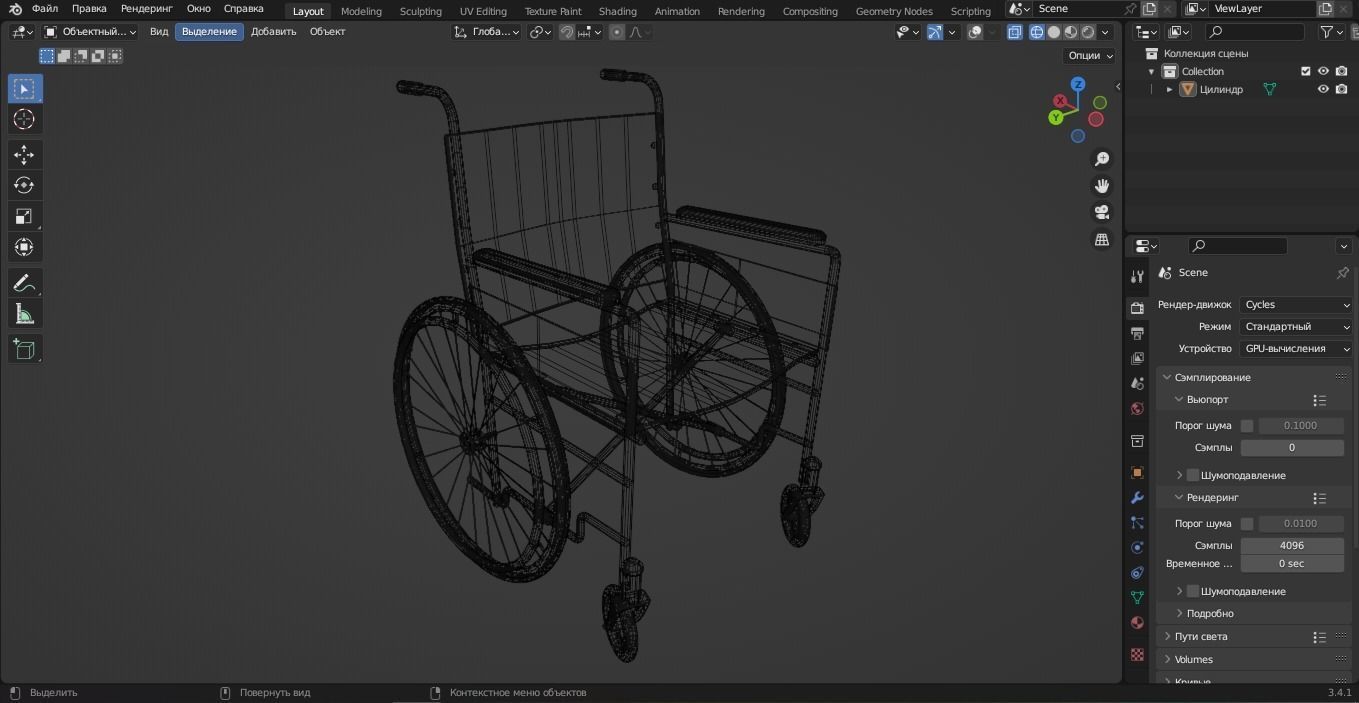
Task: Open the Глоба... transform orientation dropdown
Action: point(486,32)
